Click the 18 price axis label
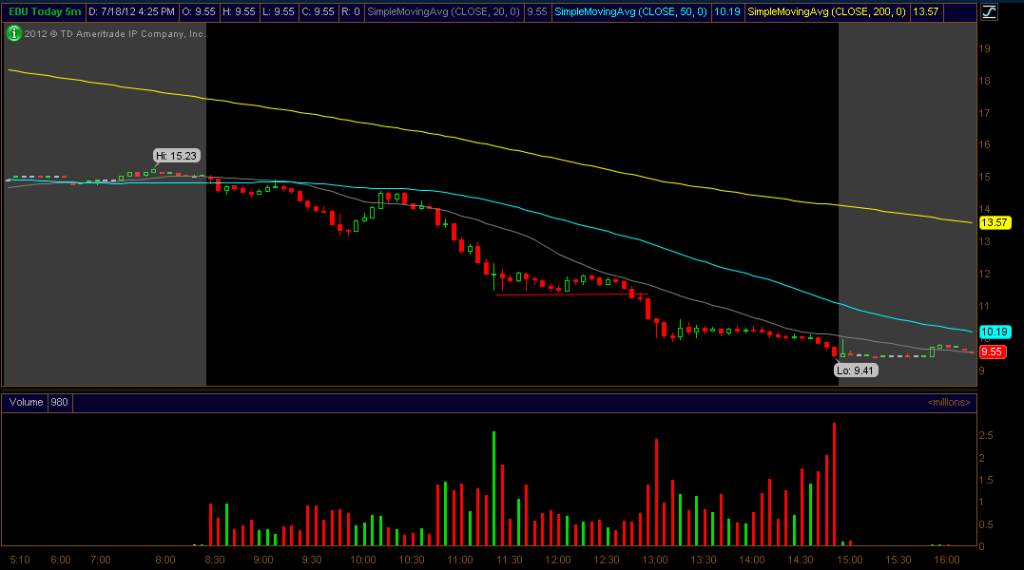Image resolution: width=1024 pixels, height=570 pixels. (984, 81)
